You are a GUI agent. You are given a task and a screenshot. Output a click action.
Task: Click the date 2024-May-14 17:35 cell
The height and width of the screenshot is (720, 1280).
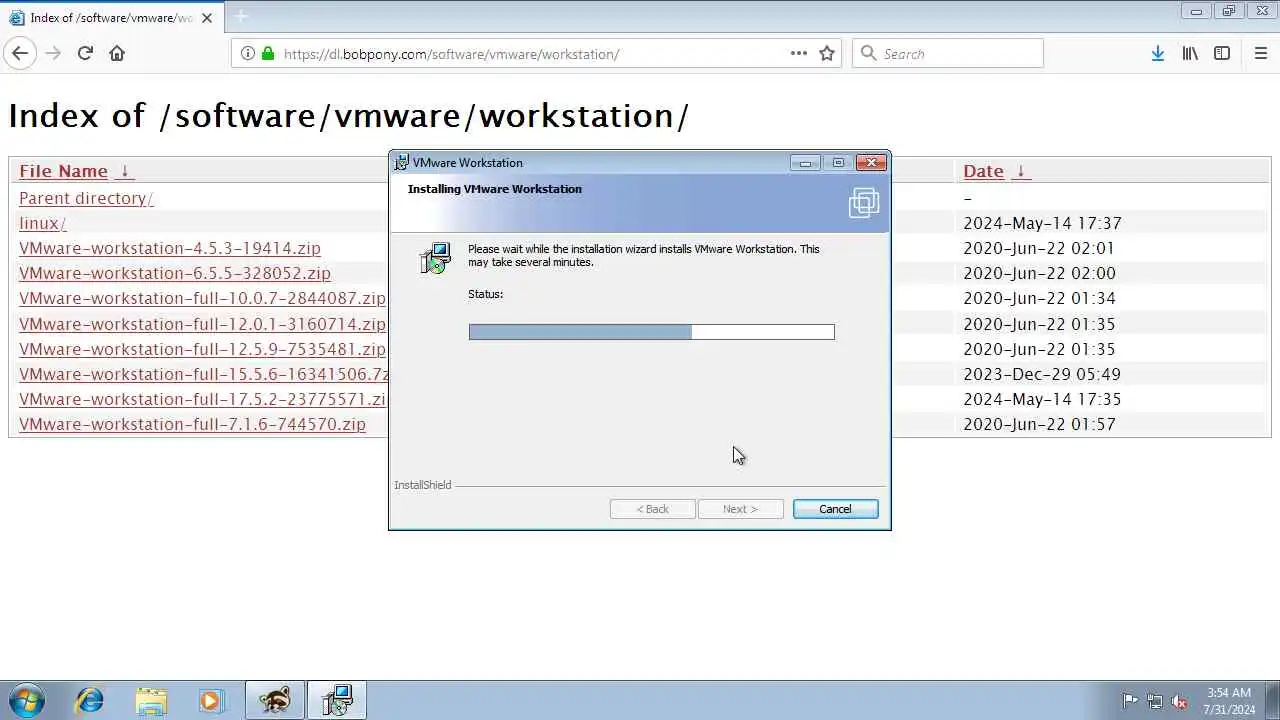(x=1042, y=399)
